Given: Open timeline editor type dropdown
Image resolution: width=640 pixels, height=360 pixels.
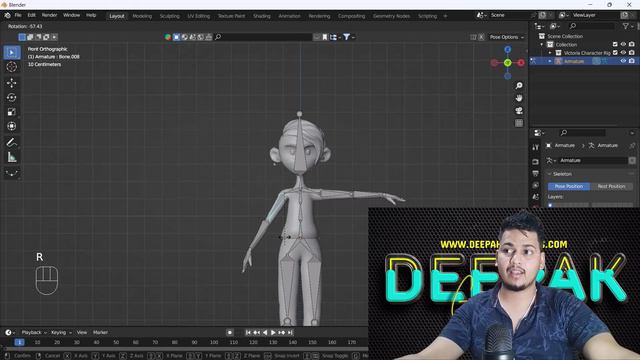Looking at the screenshot, I should pos(10,333).
